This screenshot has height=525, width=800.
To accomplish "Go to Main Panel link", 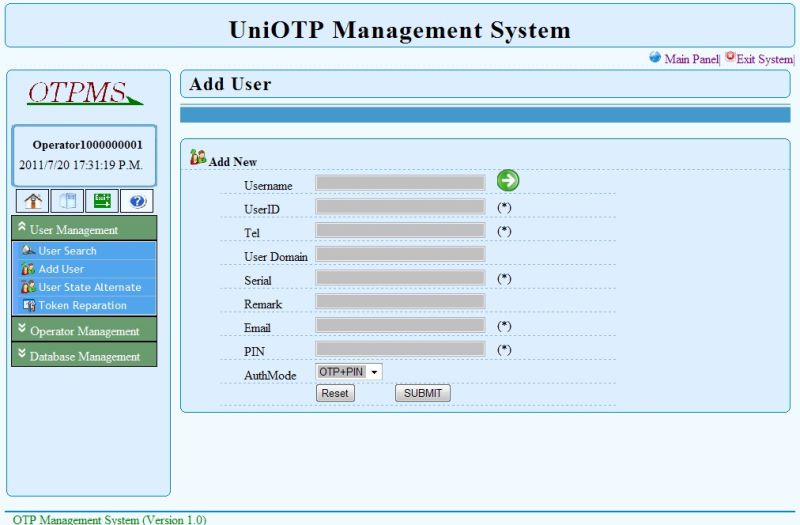I will 691,59.
